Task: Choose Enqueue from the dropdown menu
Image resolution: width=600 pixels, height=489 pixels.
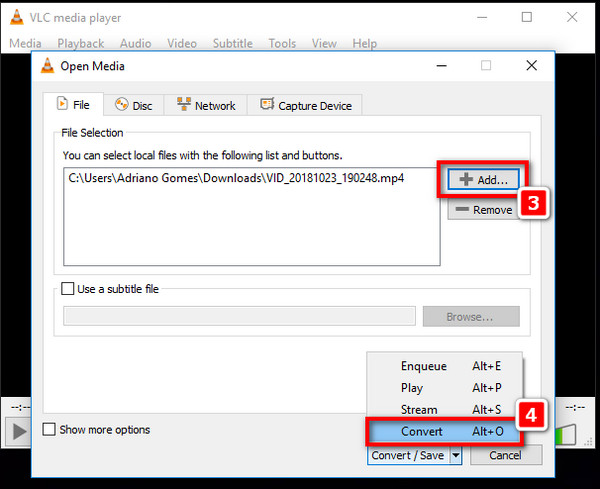Action: [x=444, y=366]
